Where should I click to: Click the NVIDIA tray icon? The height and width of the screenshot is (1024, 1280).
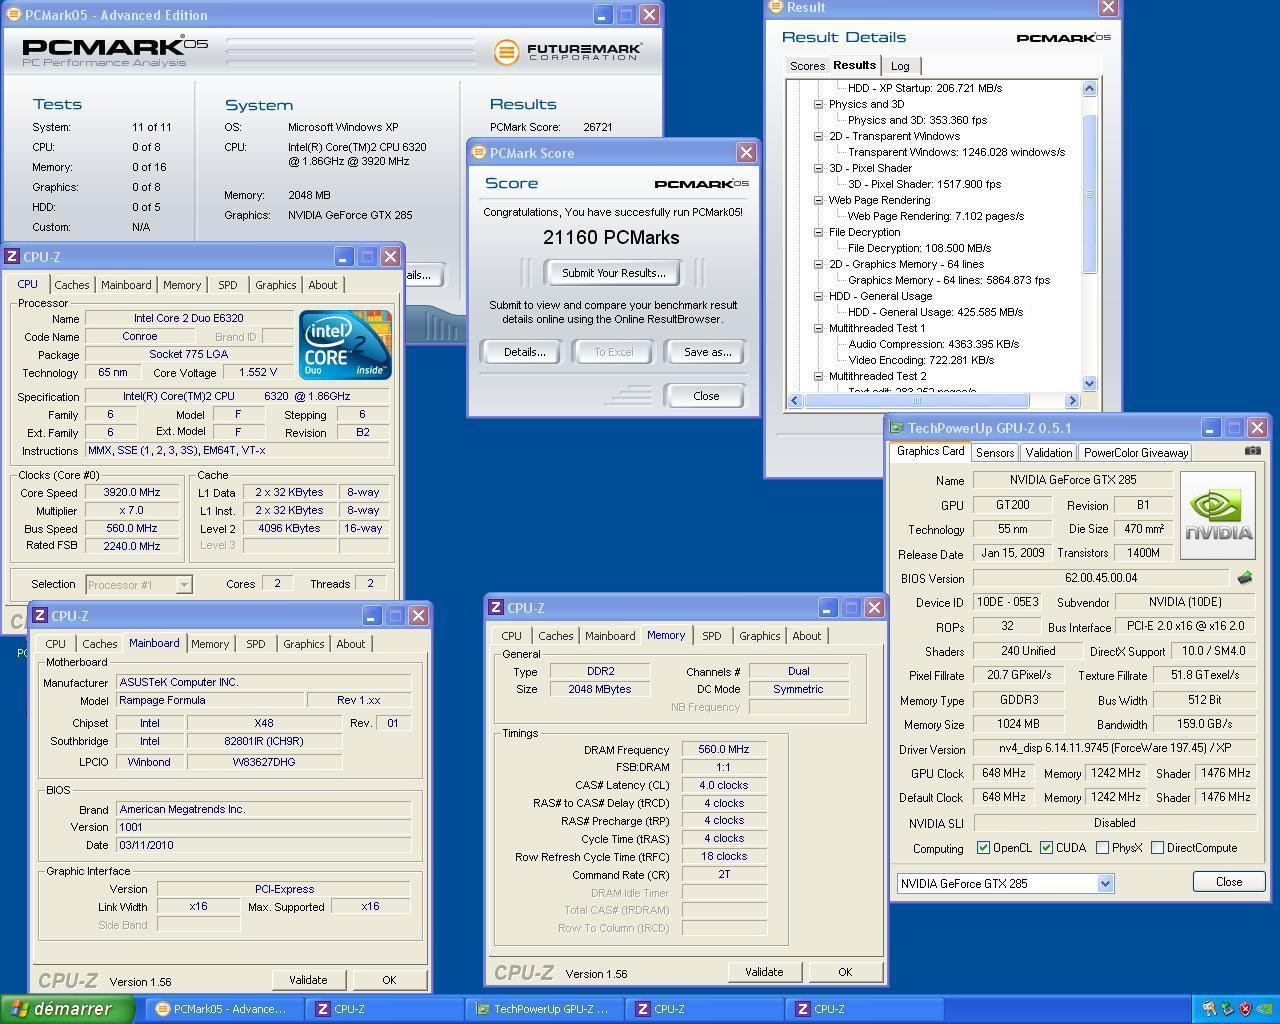click(1264, 1009)
